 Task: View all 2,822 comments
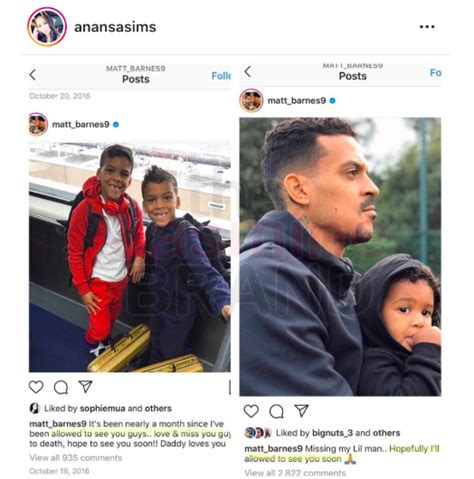click(295, 473)
